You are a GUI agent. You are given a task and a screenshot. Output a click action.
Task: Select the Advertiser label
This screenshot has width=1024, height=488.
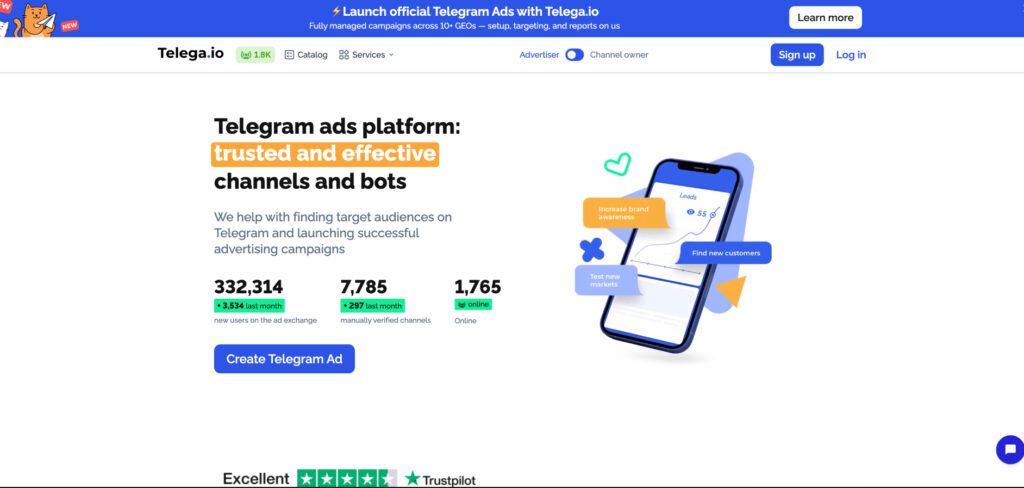pos(539,55)
